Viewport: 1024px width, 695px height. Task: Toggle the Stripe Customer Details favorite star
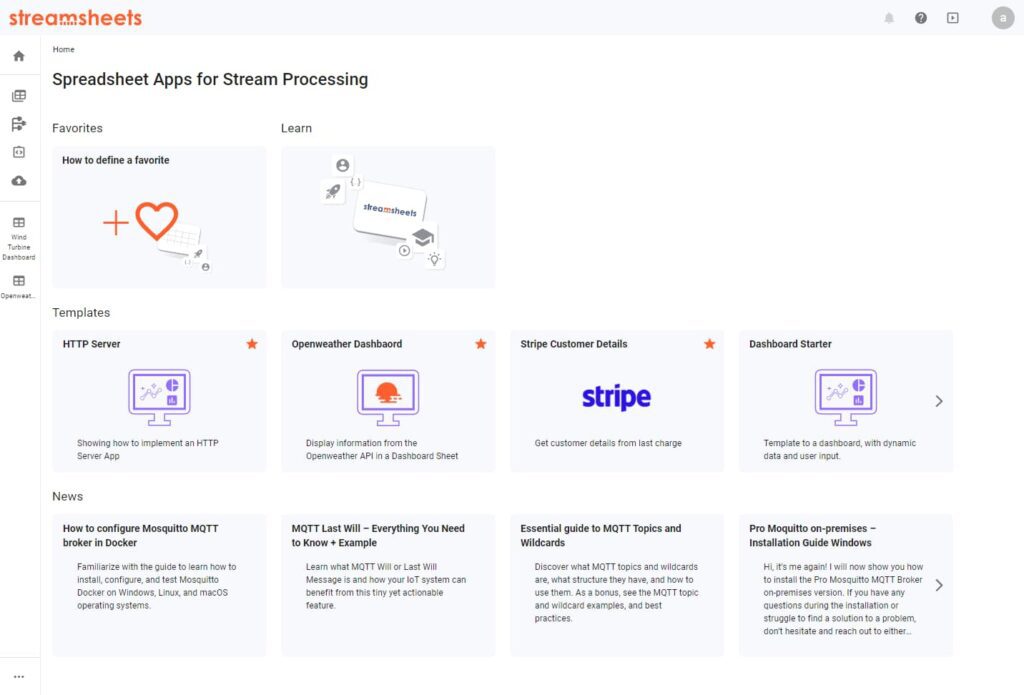point(710,344)
